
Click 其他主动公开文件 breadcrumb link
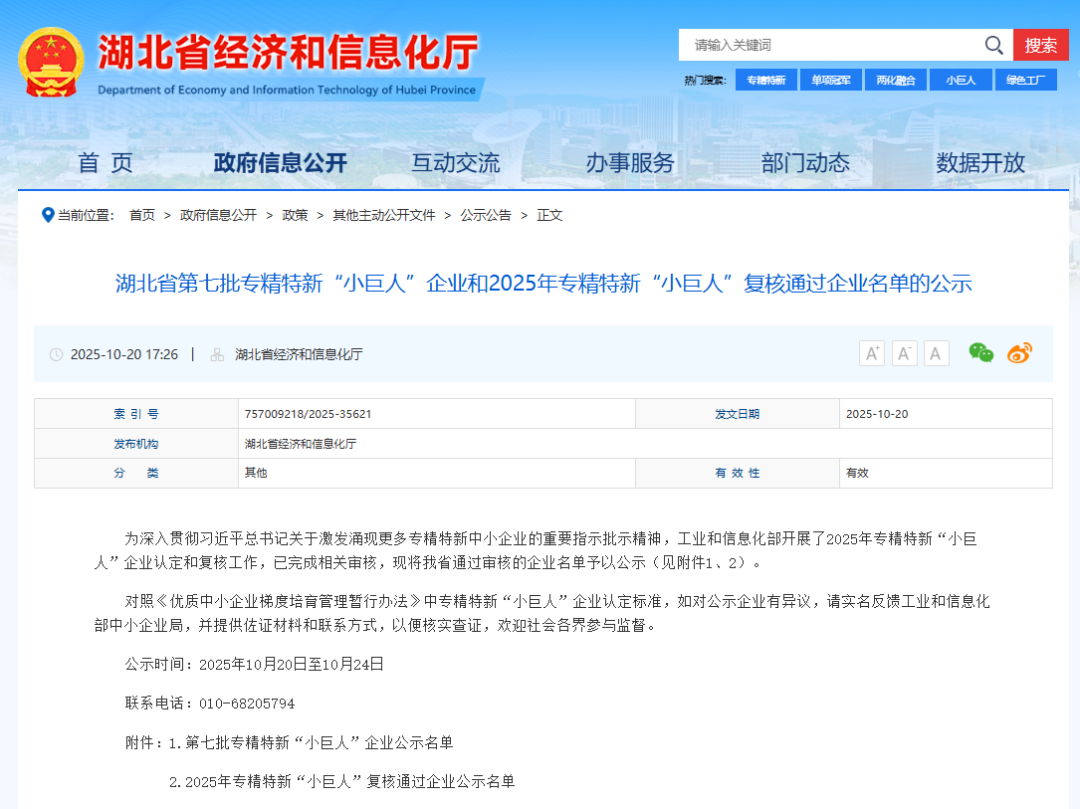(x=384, y=215)
